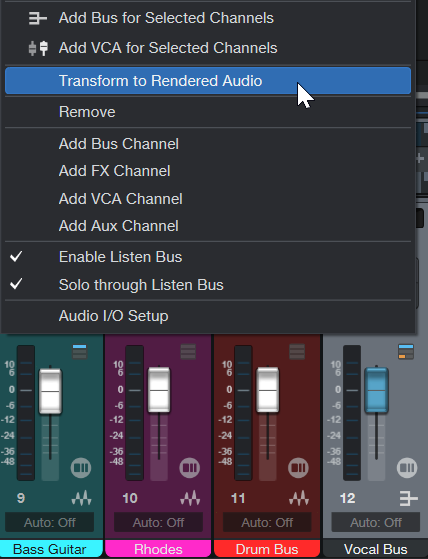Image resolution: width=428 pixels, height=559 pixels.
Task: Toggle Bass Guitar channel expand indicator
Action: point(79,352)
